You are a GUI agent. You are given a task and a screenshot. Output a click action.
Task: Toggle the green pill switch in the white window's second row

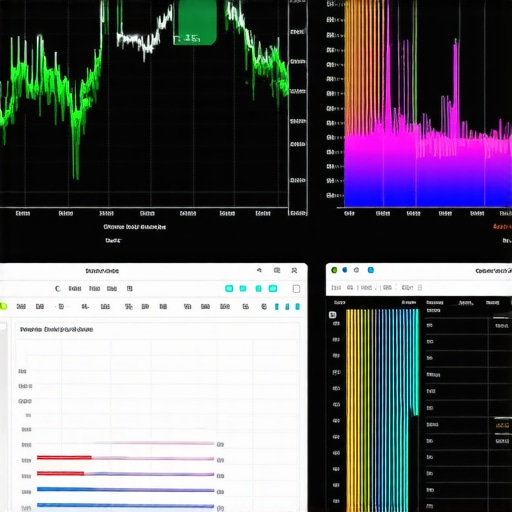coord(3,306)
